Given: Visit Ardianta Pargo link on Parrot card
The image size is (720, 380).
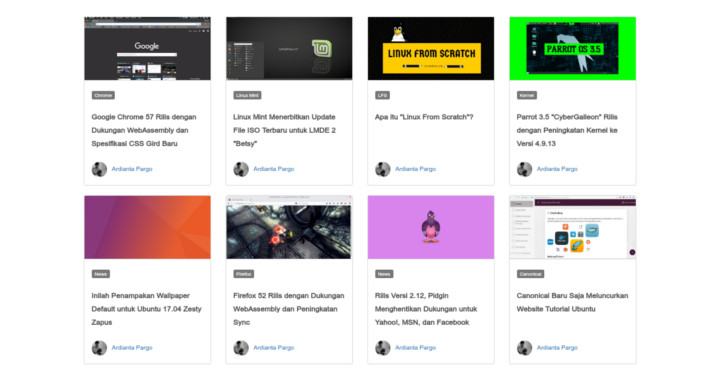Looking at the screenshot, I should tap(557, 169).
